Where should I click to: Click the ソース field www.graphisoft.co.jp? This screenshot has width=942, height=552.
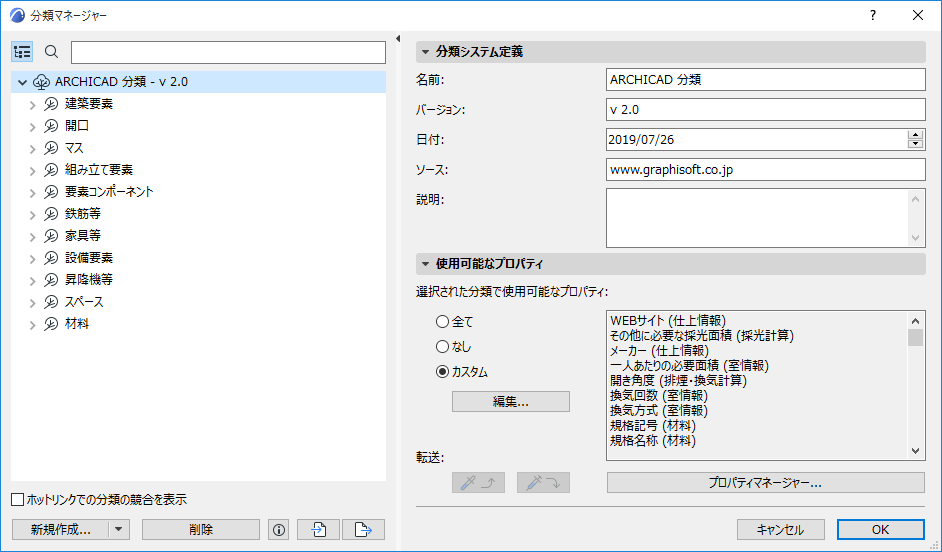[765, 169]
